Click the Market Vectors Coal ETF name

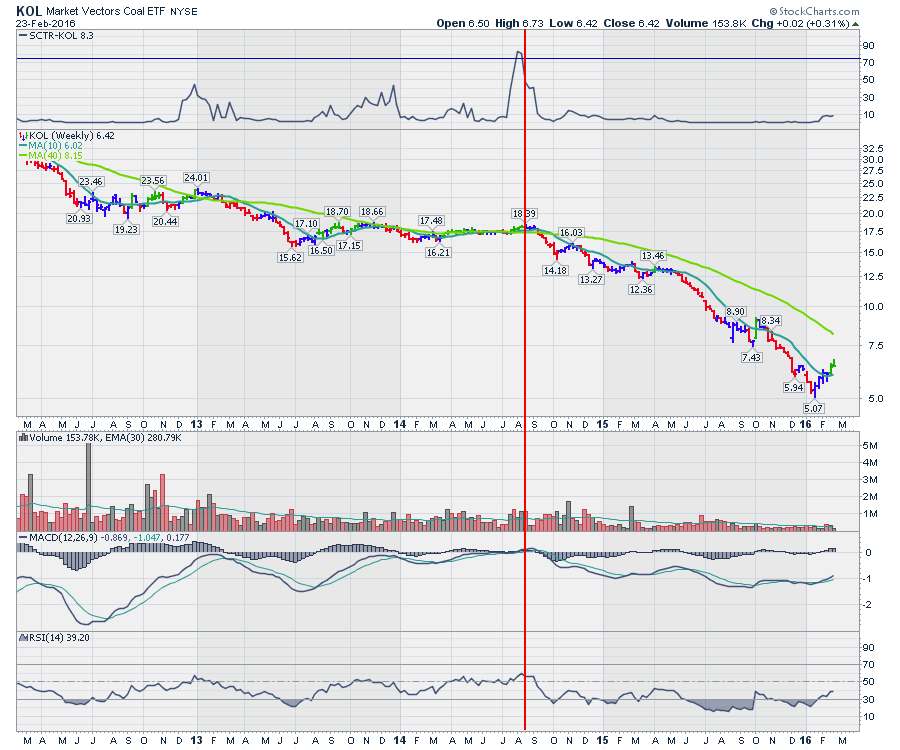click(x=106, y=11)
